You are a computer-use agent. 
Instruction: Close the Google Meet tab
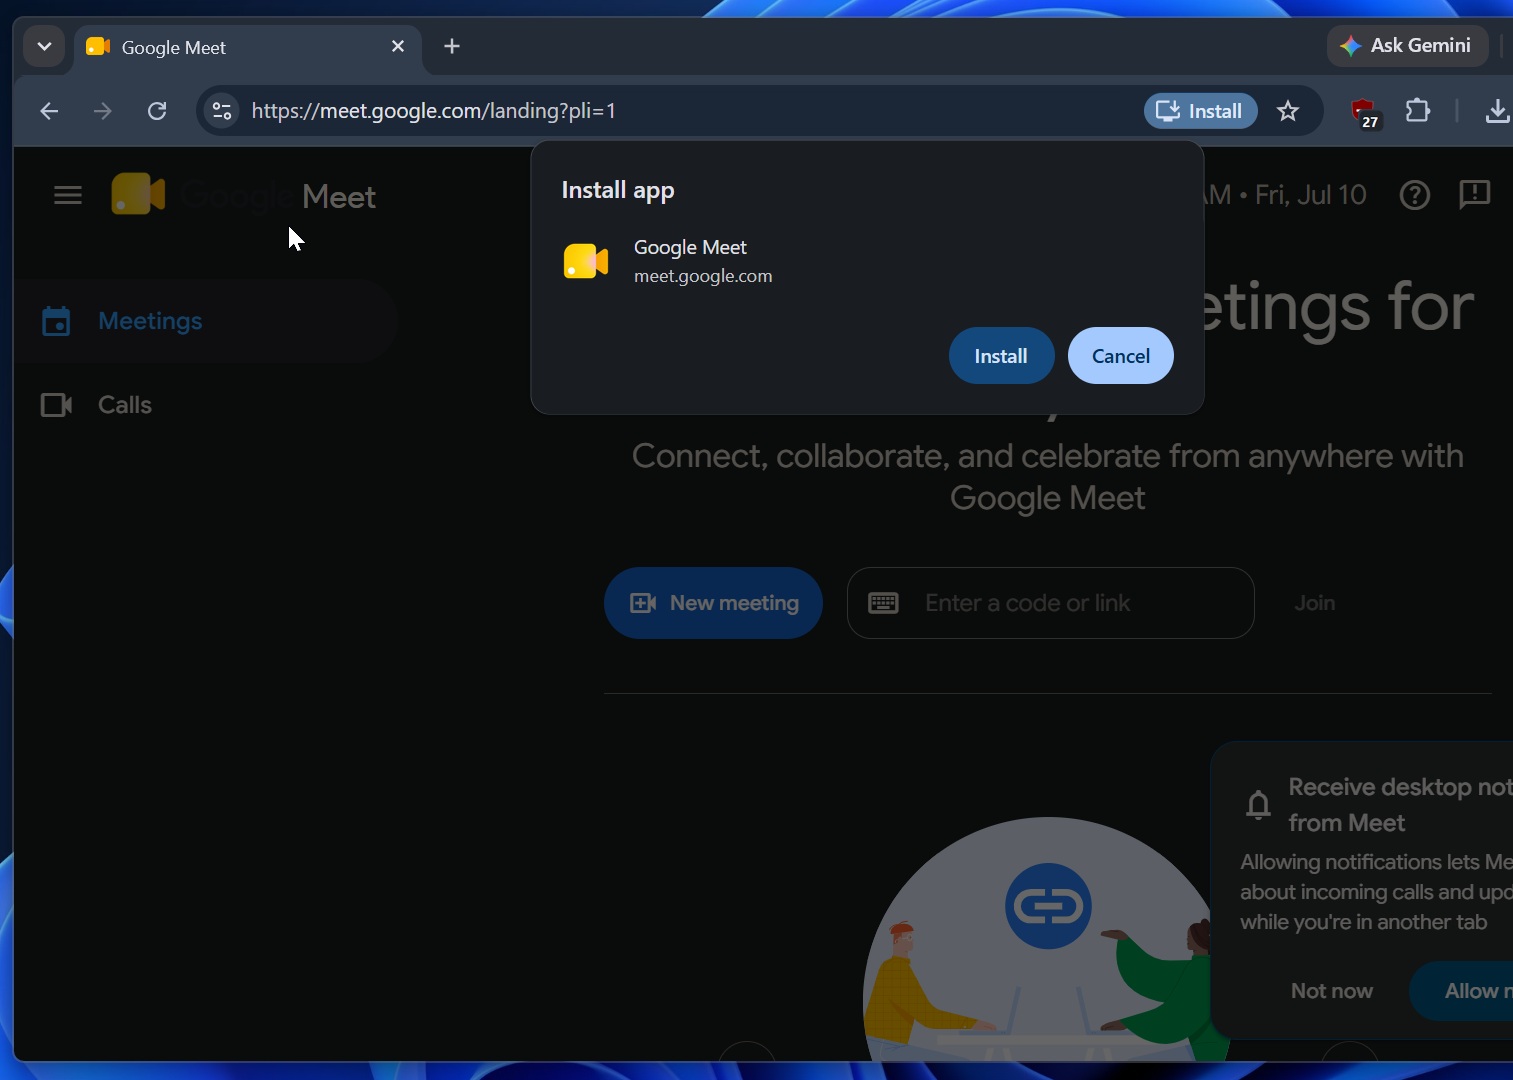point(398,46)
